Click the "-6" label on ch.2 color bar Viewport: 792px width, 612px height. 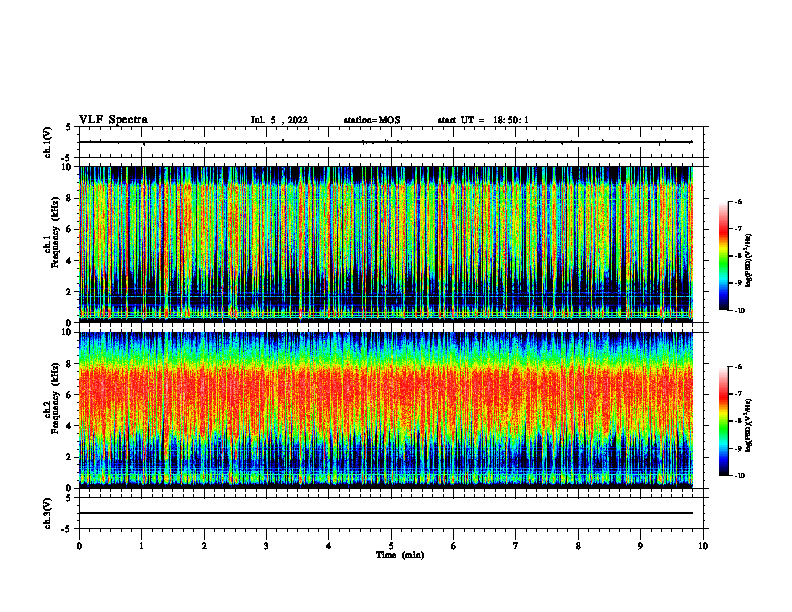pos(739,367)
